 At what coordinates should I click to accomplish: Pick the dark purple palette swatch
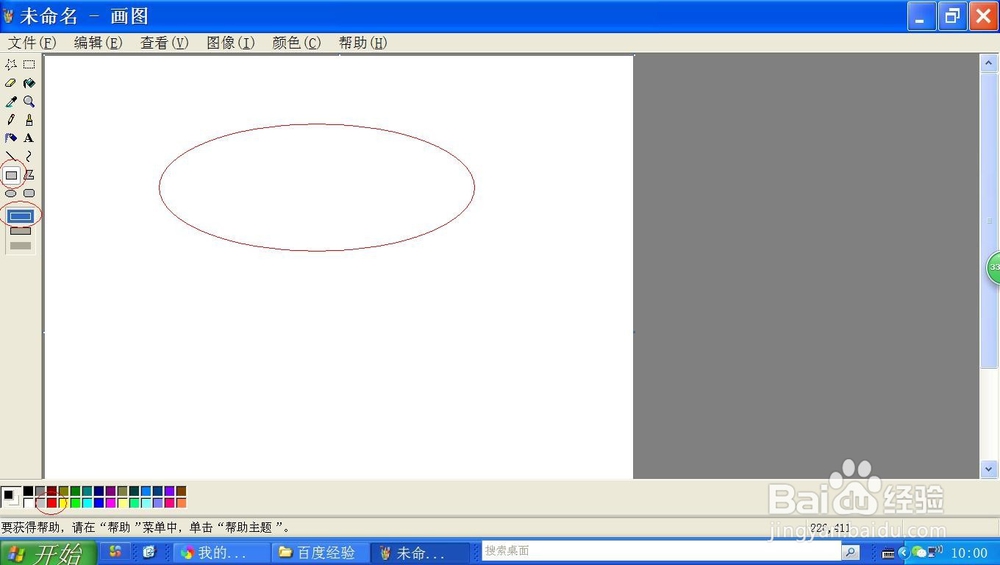click(x=110, y=491)
